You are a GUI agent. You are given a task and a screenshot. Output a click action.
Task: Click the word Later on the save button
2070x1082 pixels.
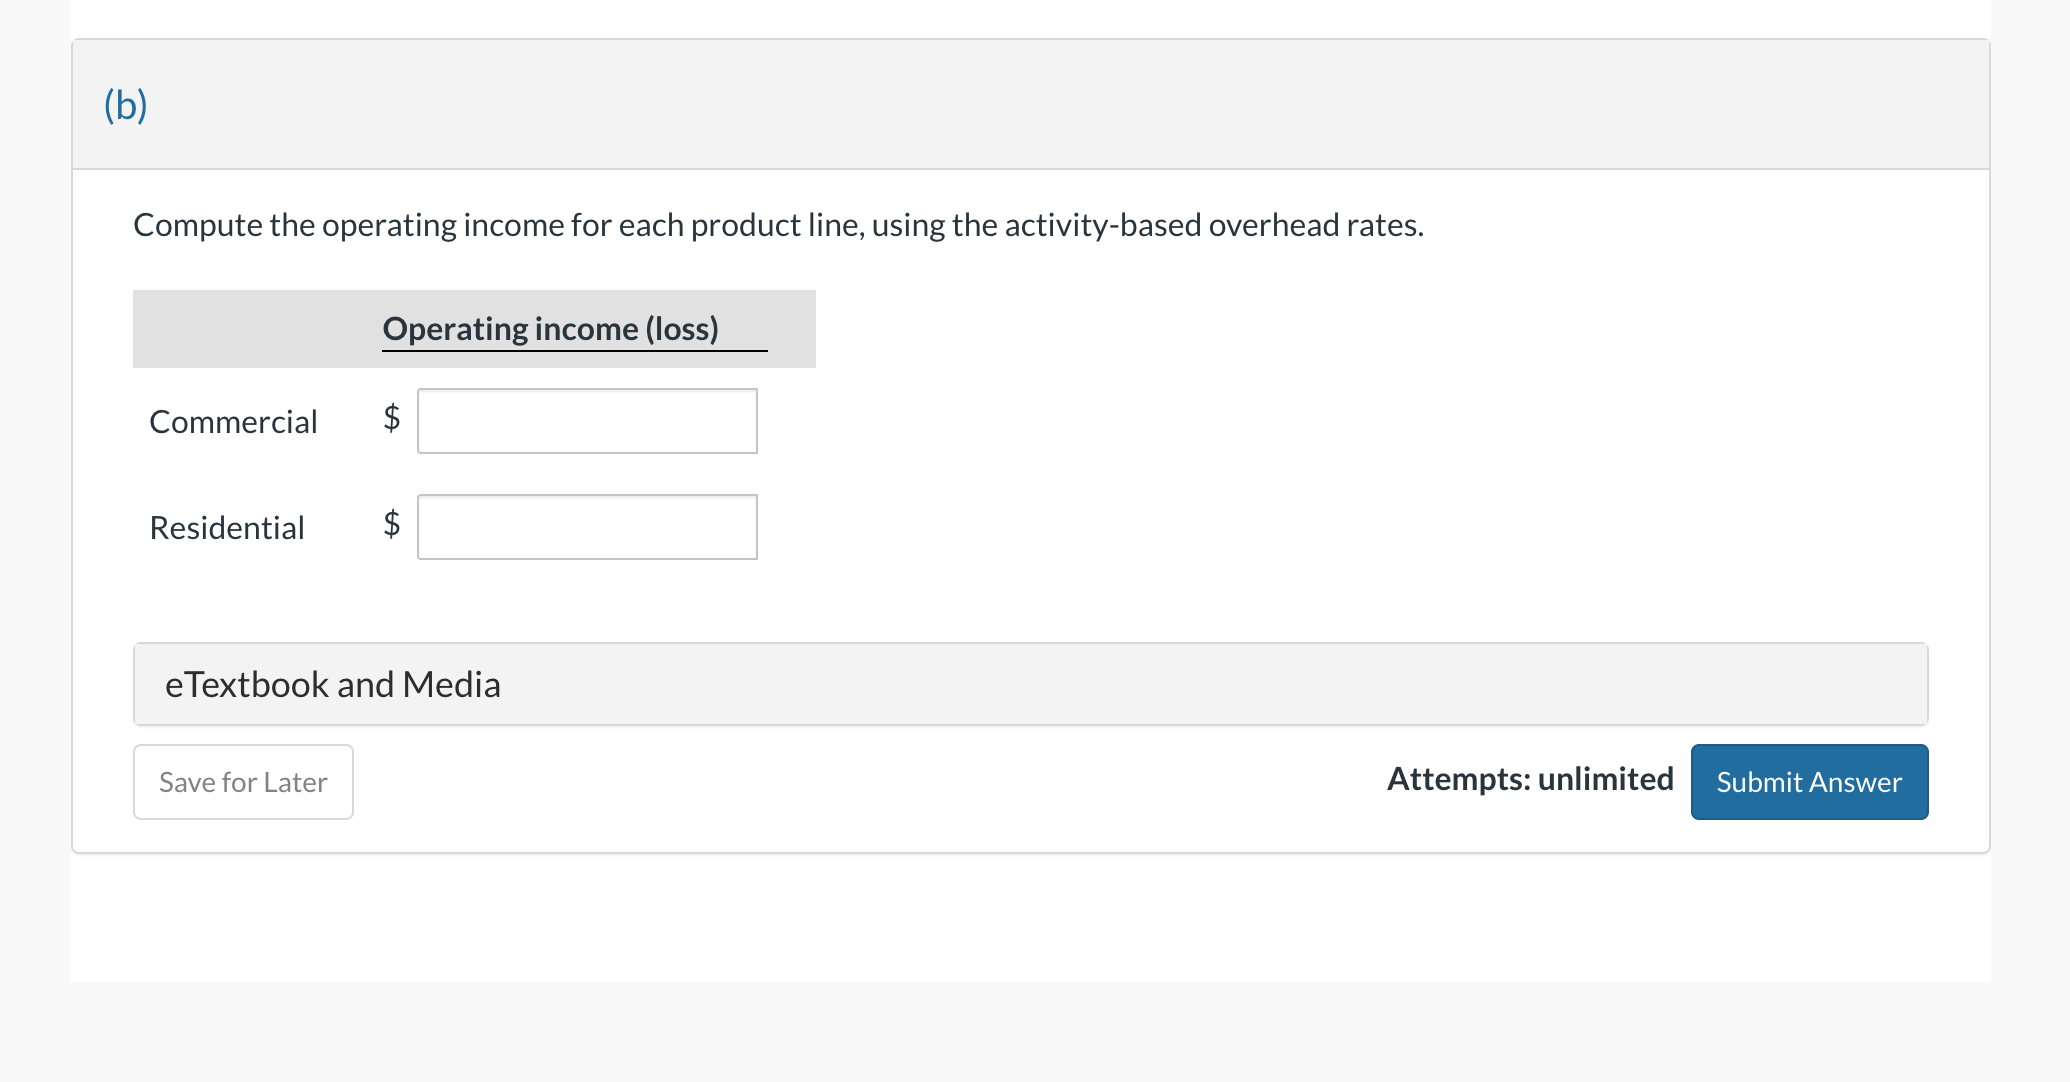[x=295, y=782]
